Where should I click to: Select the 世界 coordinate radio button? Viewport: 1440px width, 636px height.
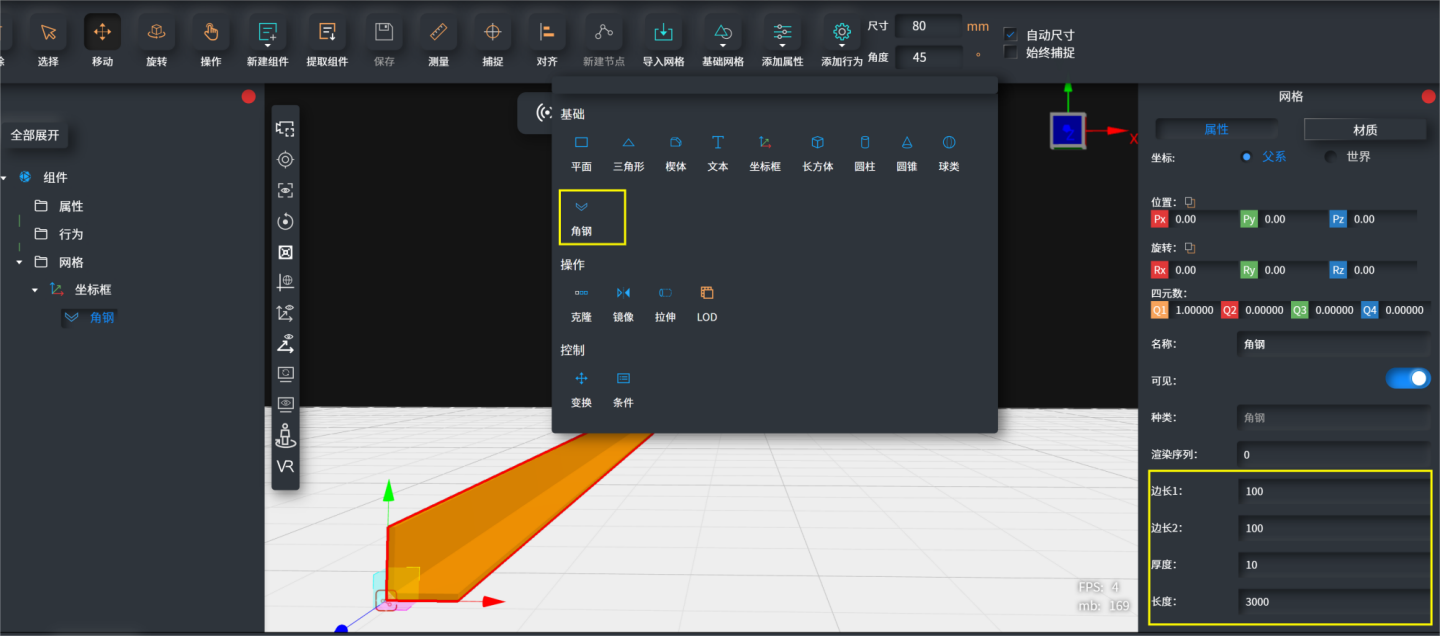(1330, 156)
